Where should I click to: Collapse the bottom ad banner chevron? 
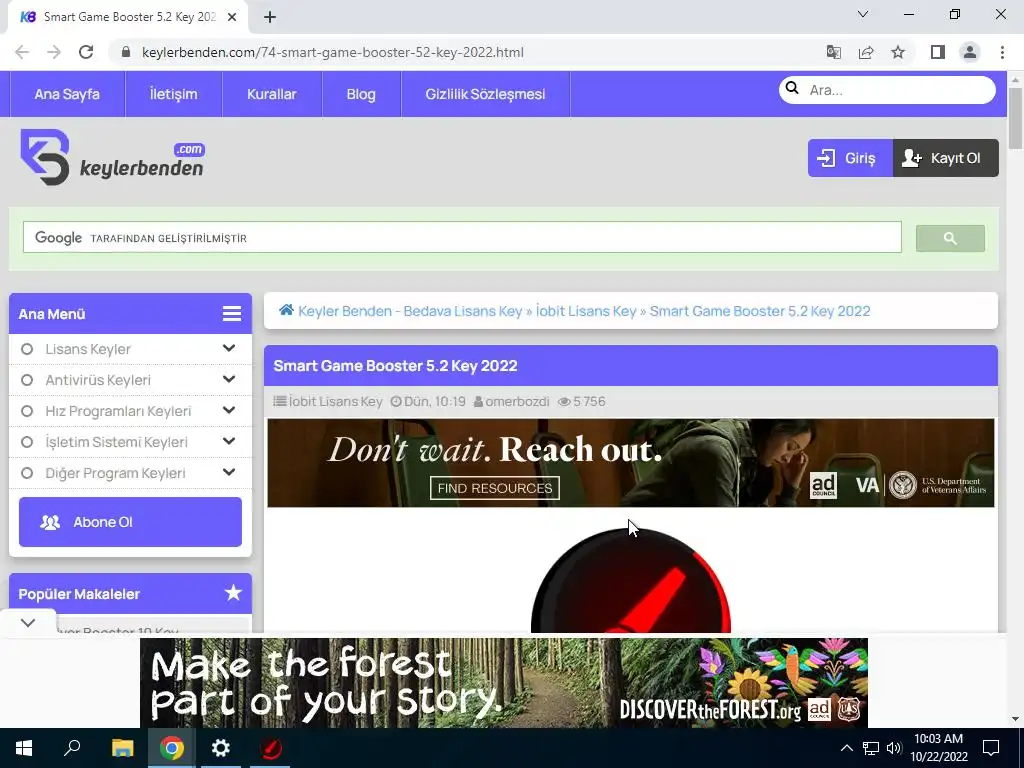point(28,623)
